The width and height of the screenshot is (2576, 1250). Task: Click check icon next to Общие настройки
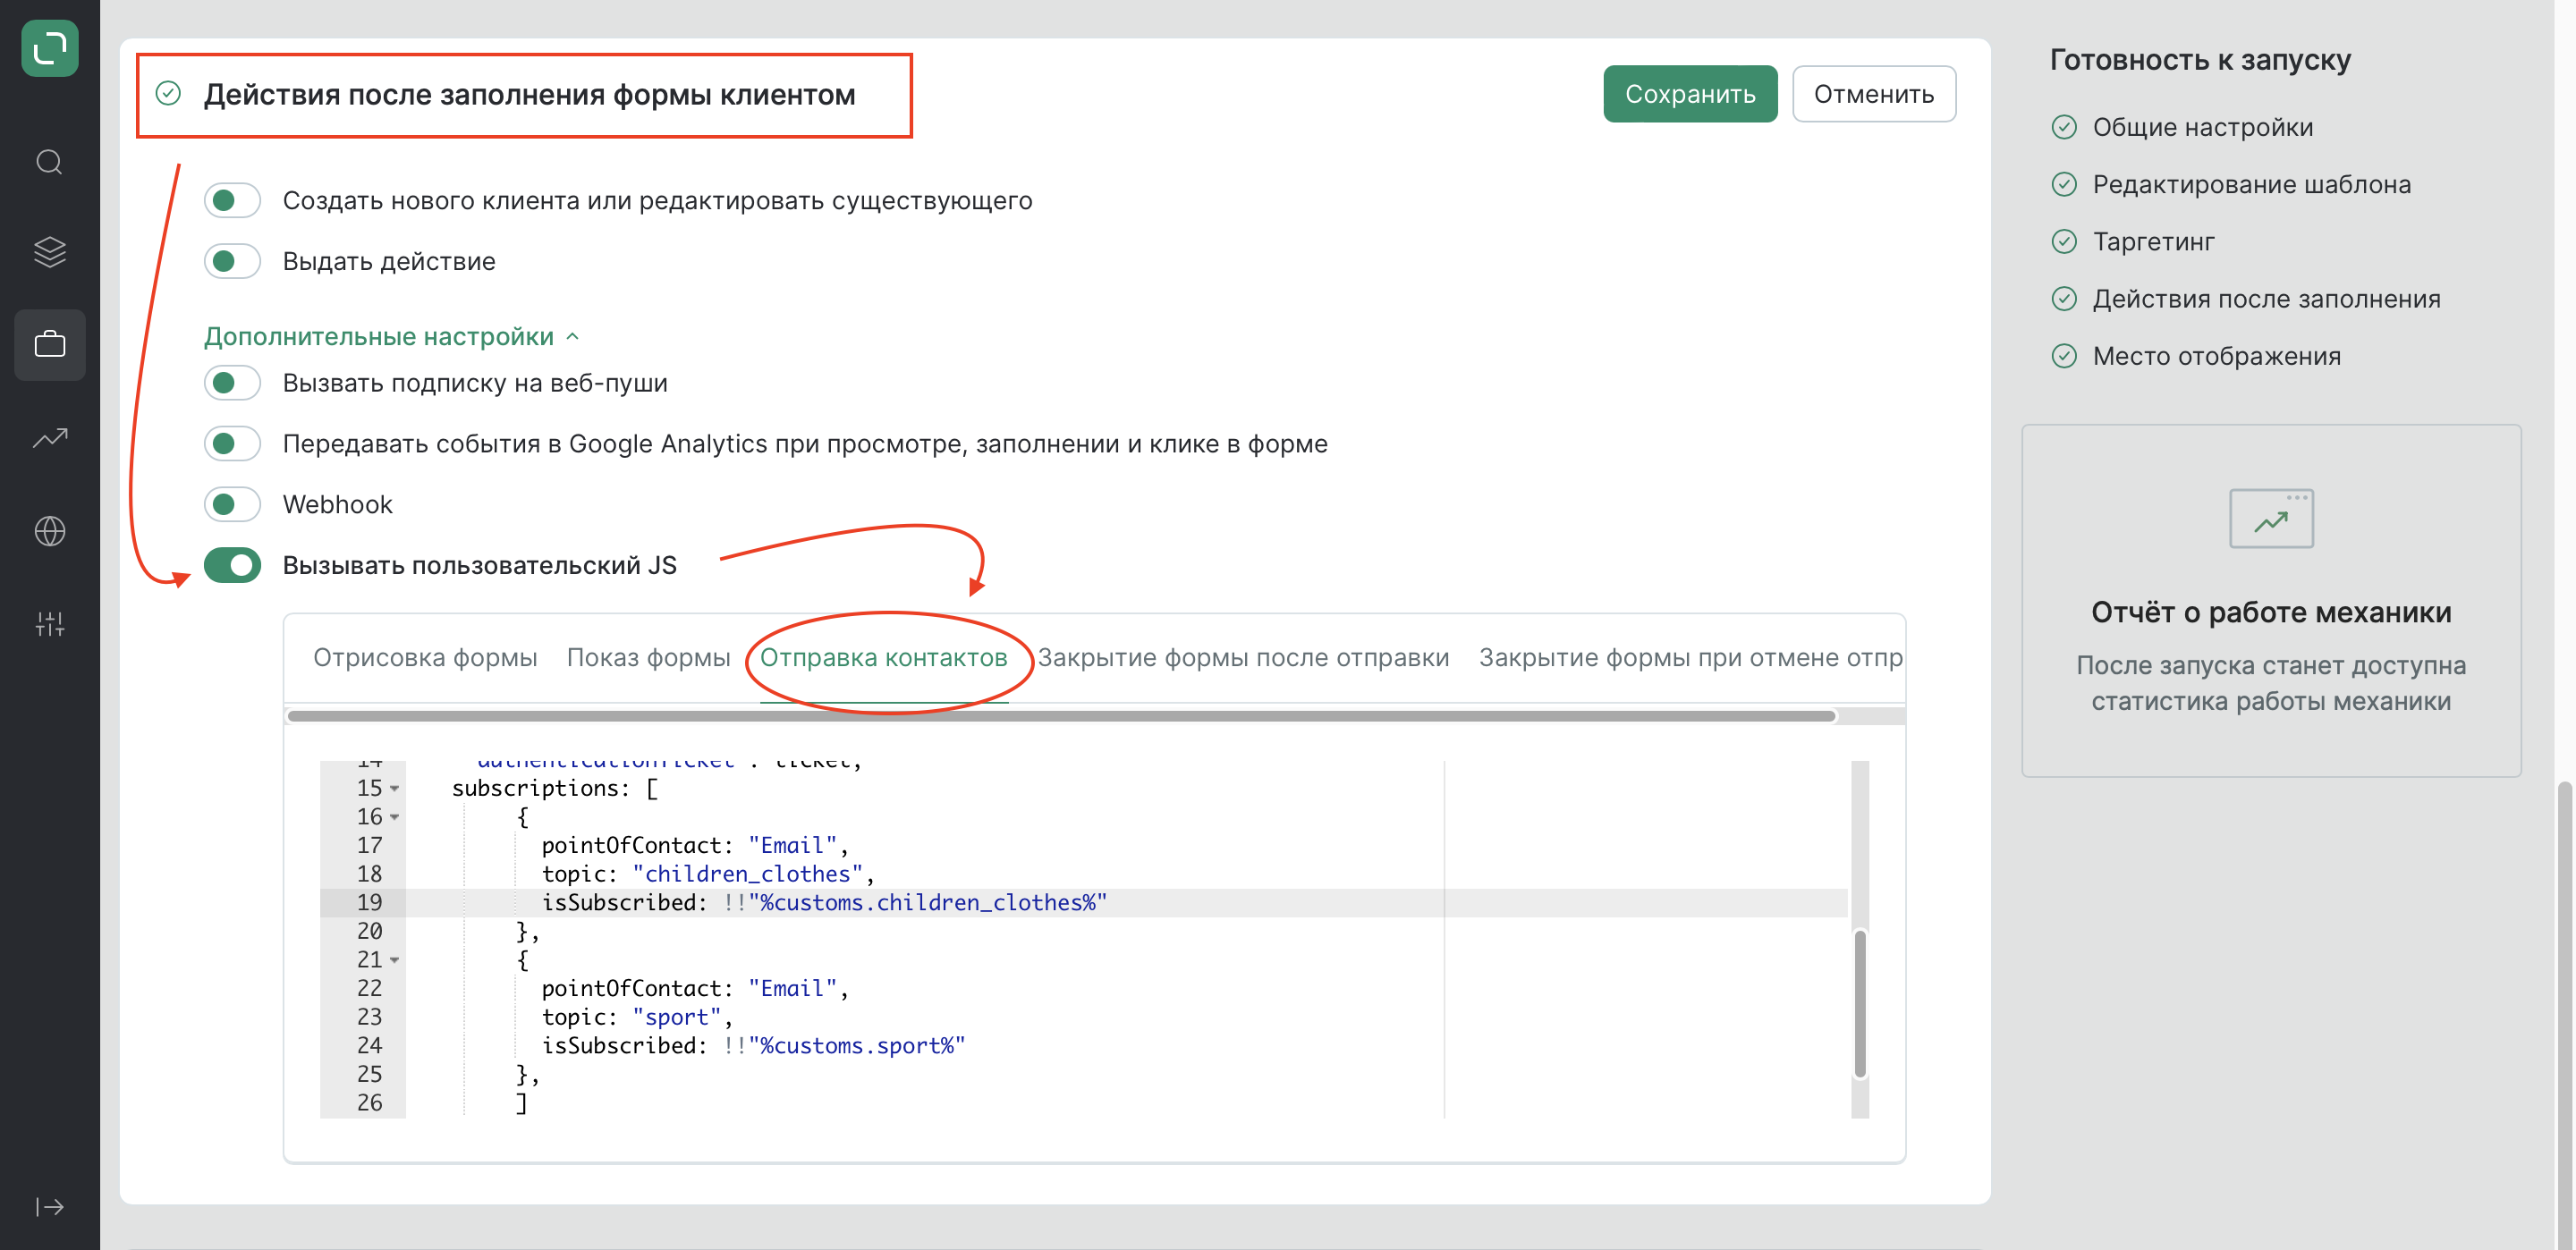pyautogui.click(x=2064, y=127)
